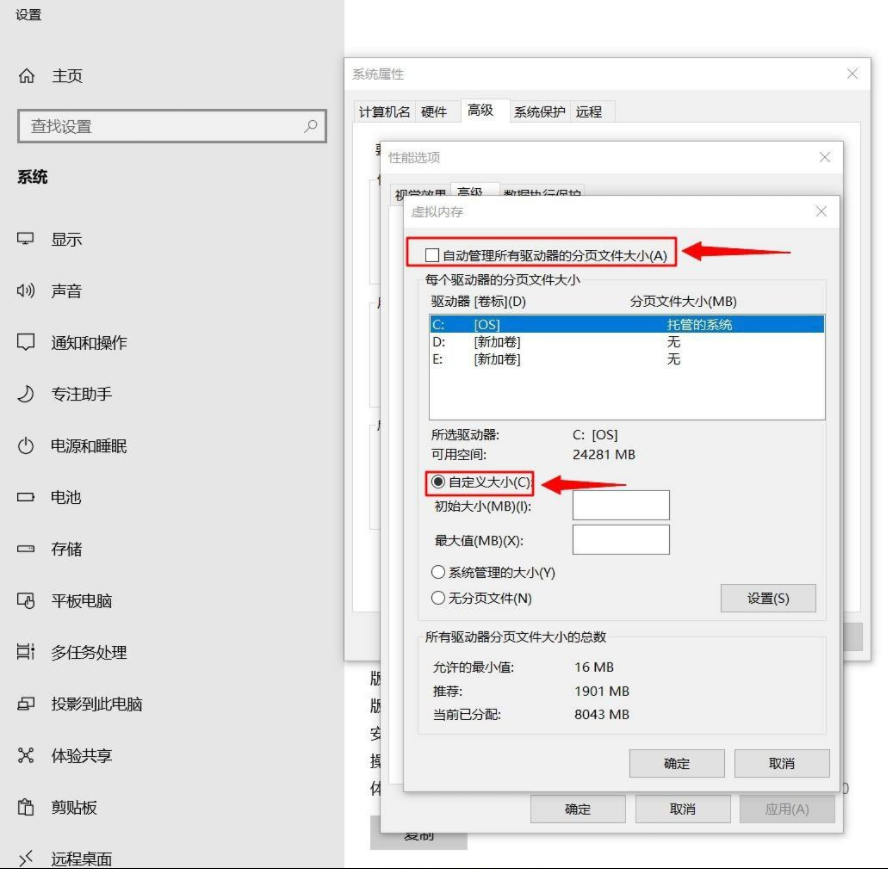Click 取消 in the 性能选项 dialog
888x869 pixels.
682,809
